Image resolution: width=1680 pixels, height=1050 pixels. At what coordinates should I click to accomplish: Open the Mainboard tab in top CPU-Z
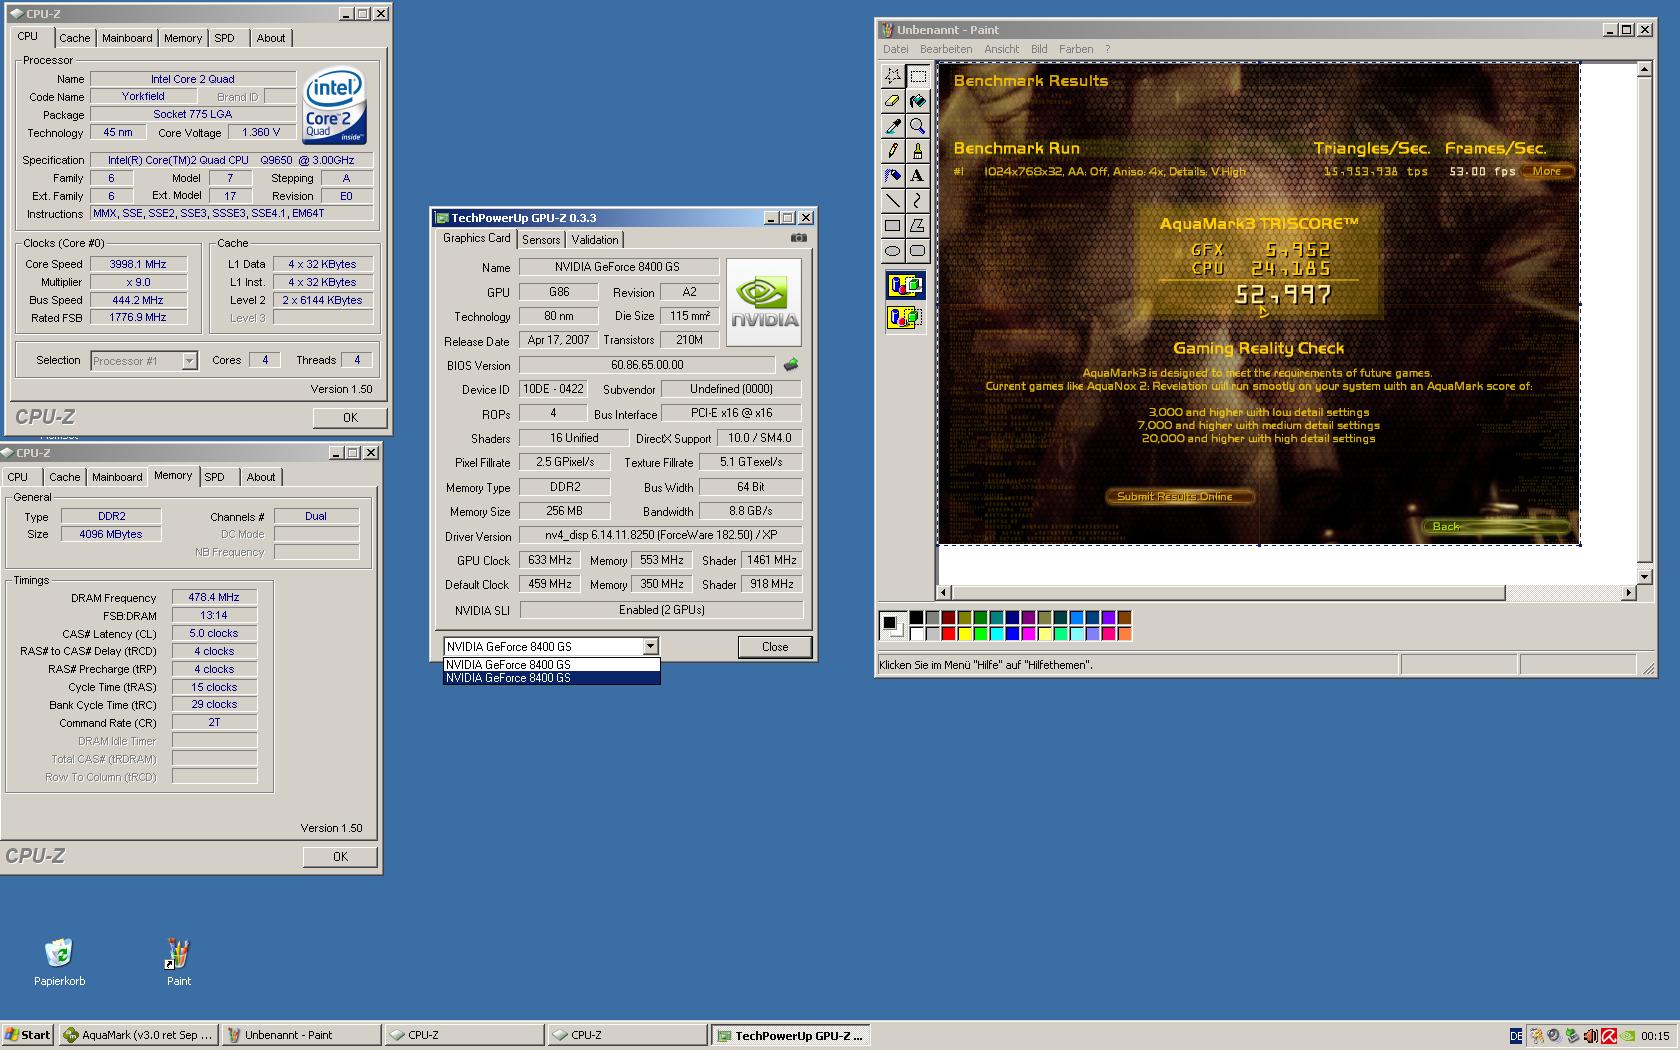127,38
